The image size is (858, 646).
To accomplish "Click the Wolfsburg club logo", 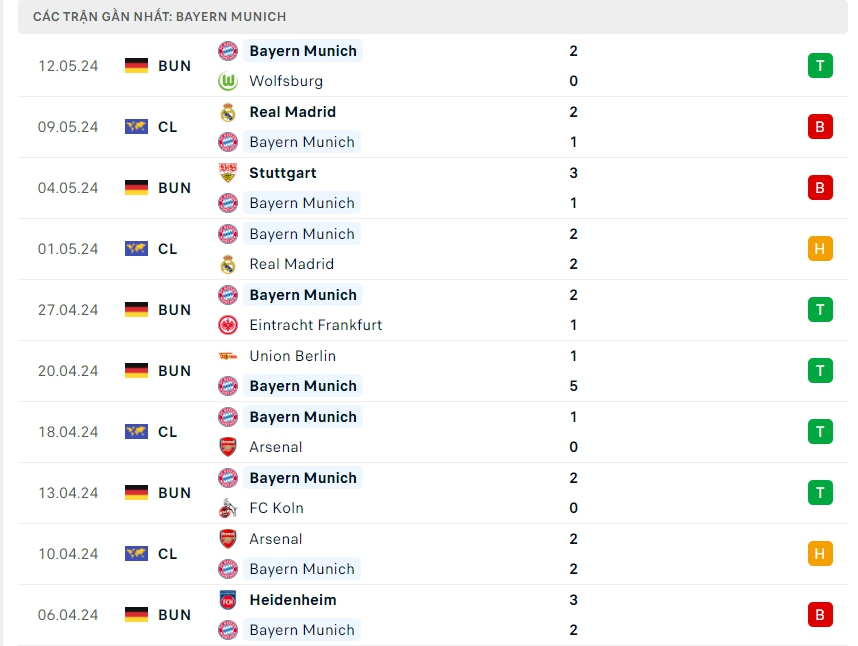I will tap(228, 81).
